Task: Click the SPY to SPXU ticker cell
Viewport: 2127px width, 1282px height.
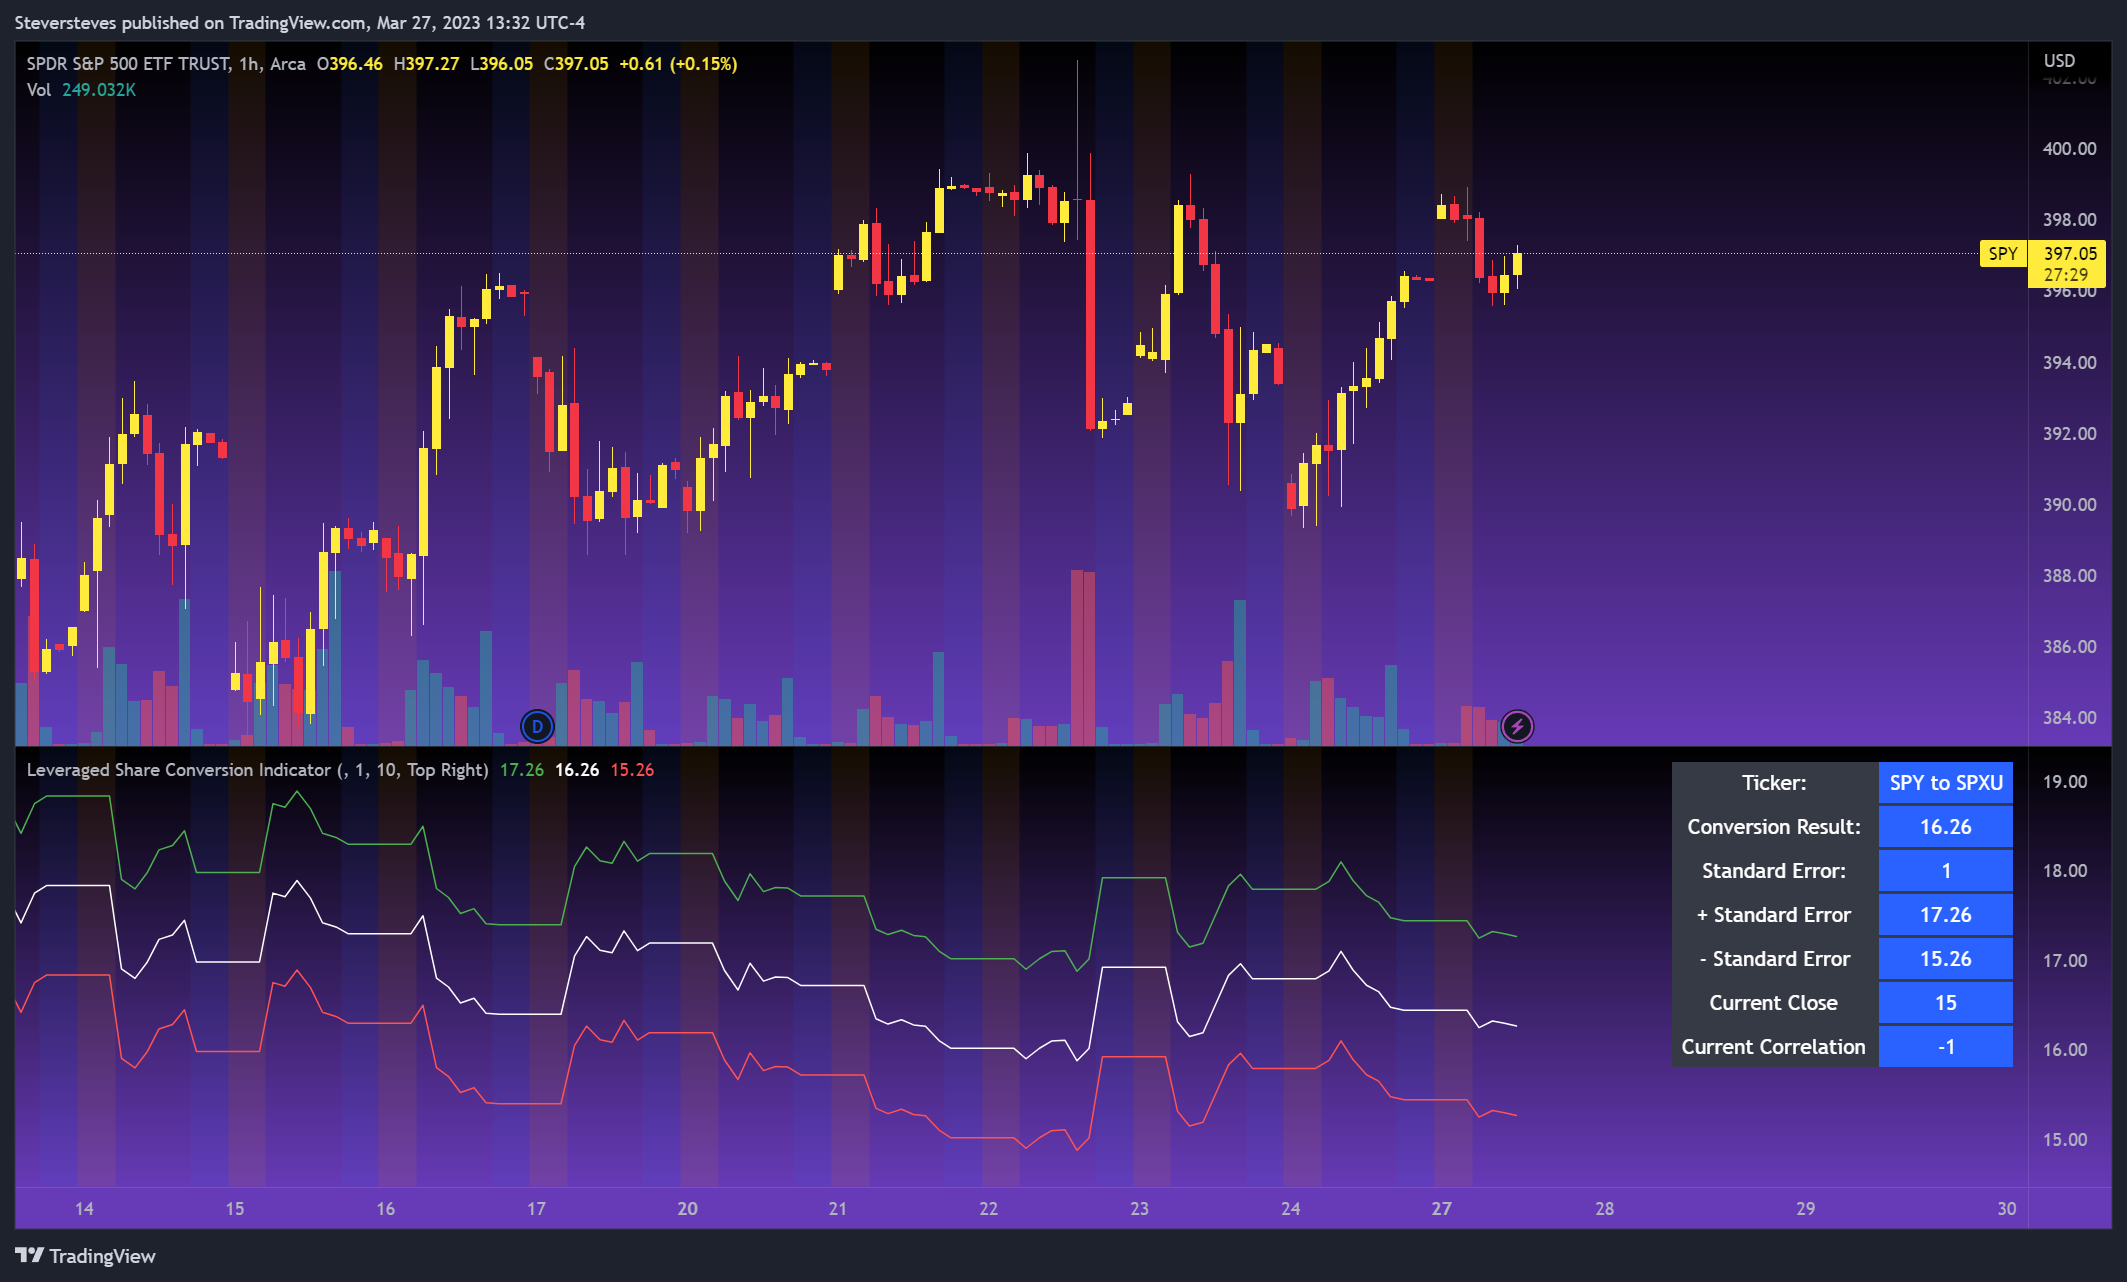Action: click(1946, 783)
